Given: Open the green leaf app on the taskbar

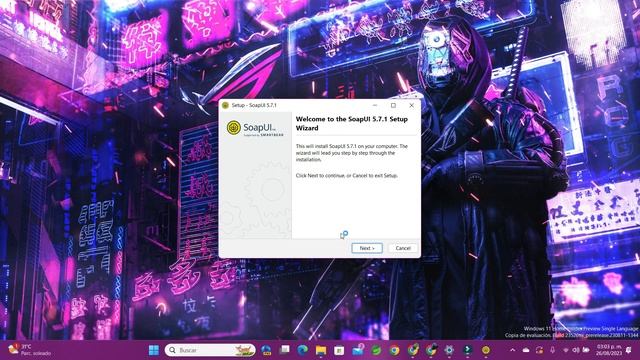Looking at the screenshot, I should point(376,350).
